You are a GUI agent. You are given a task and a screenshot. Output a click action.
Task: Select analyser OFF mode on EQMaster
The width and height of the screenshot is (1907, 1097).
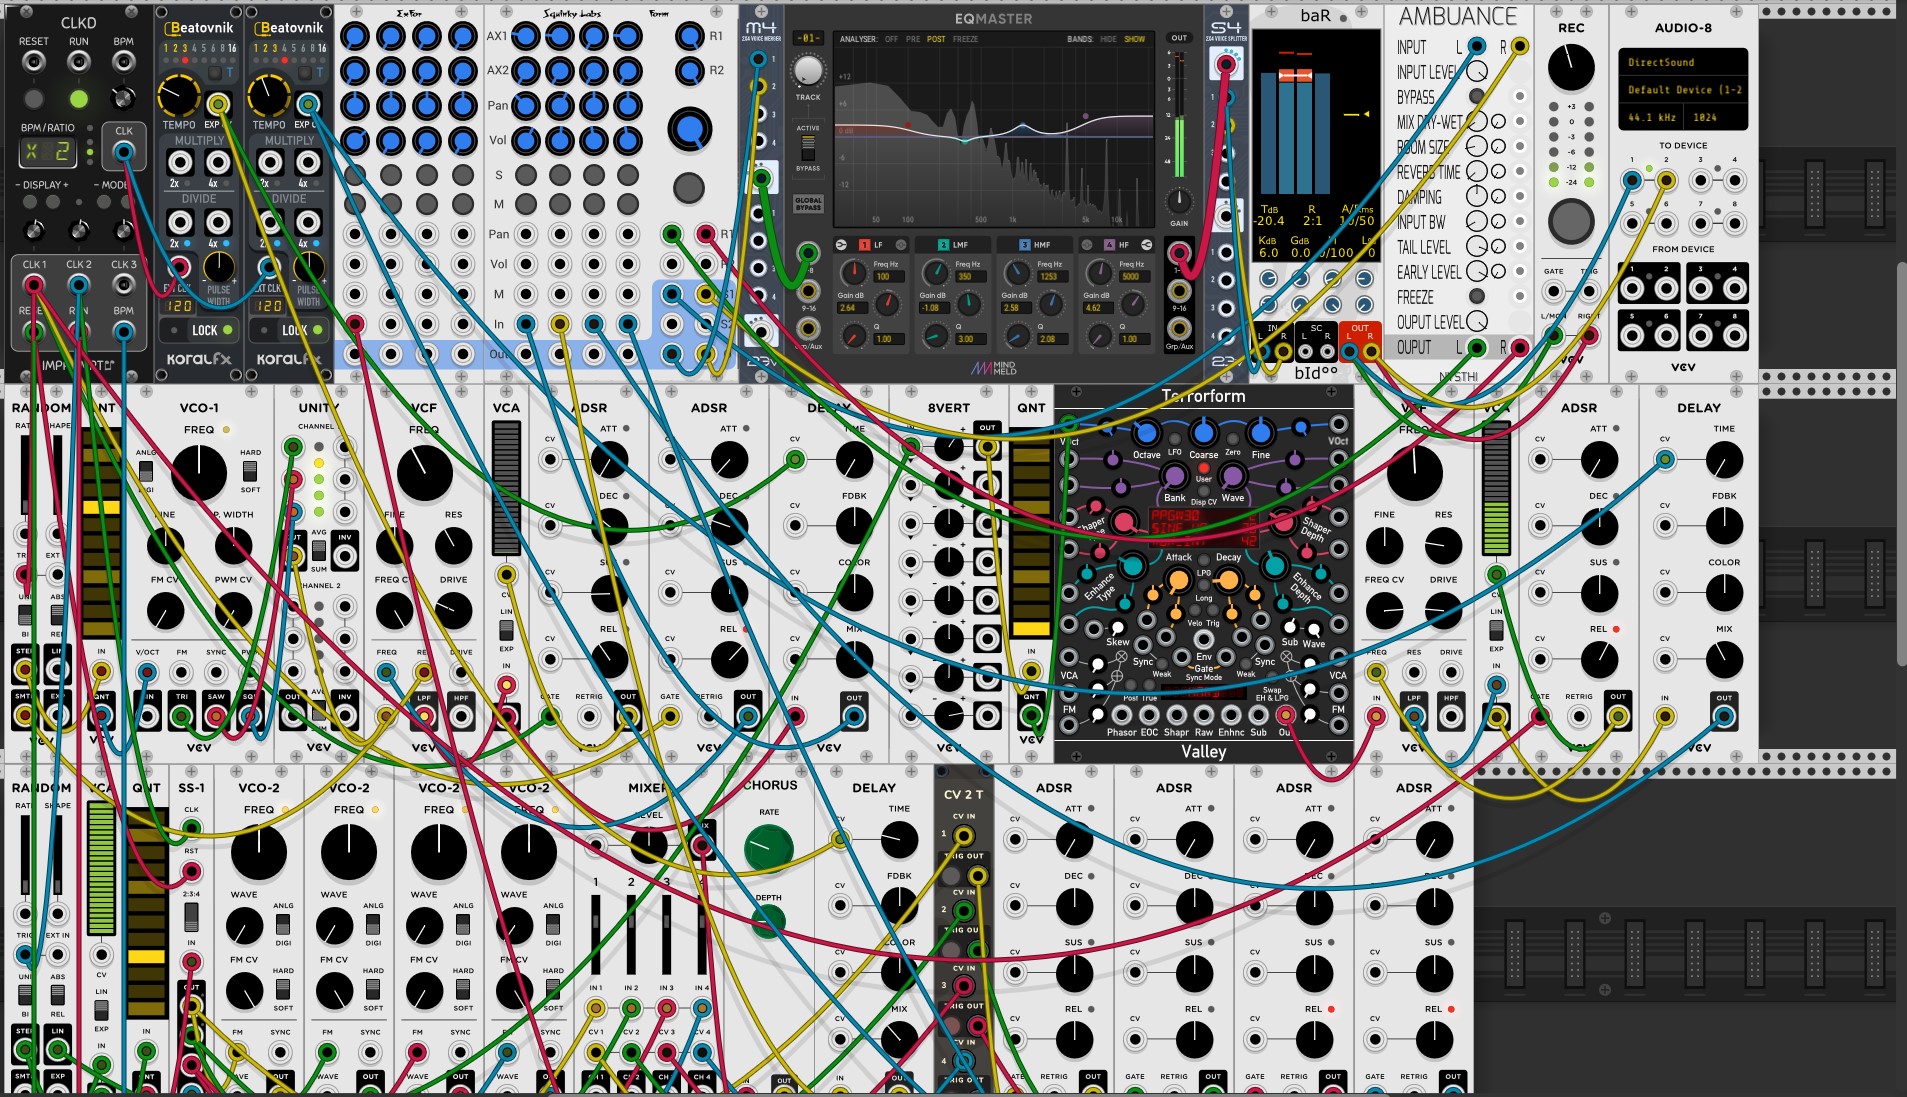(x=891, y=39)
